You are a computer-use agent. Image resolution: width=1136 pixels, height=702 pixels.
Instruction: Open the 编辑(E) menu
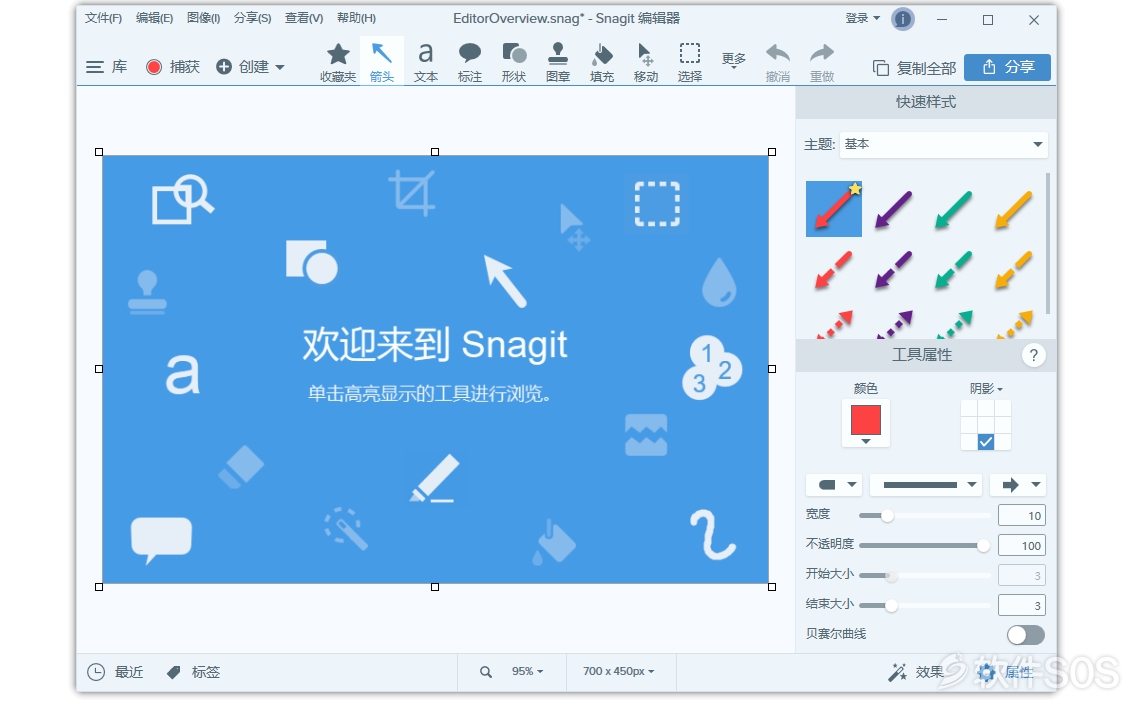(x=154, y=18)
